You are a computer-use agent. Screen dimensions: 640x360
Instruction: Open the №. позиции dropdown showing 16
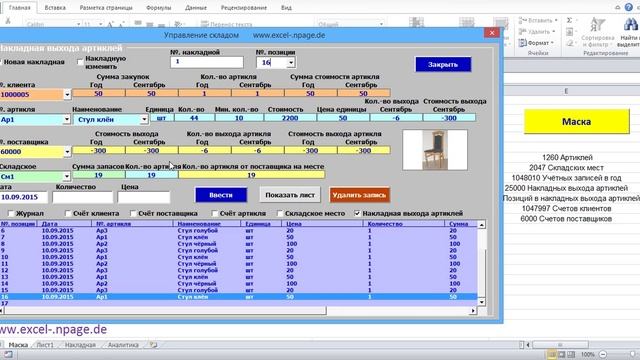pos(291,62)
